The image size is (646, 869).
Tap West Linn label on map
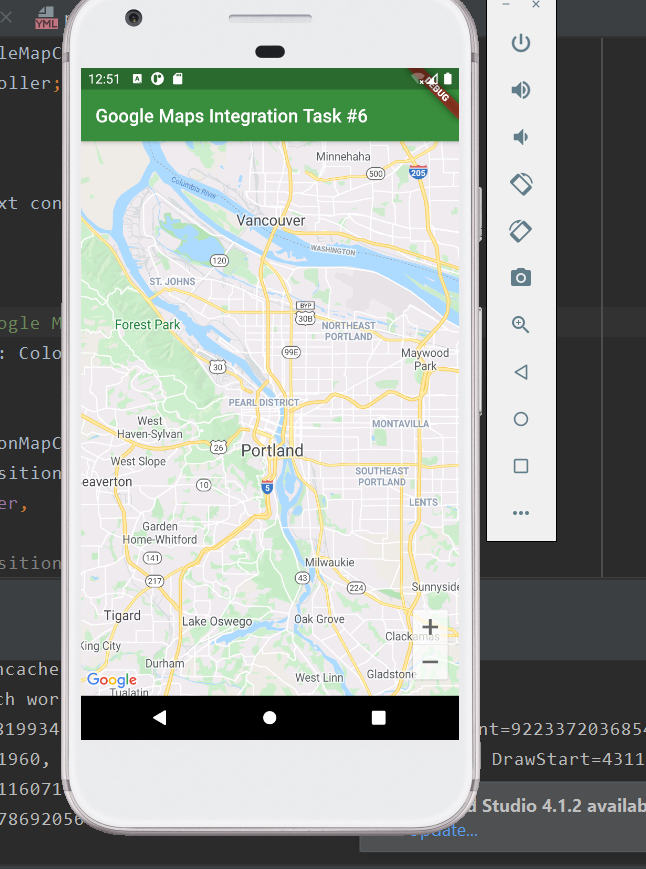click(x=319, y=678)
